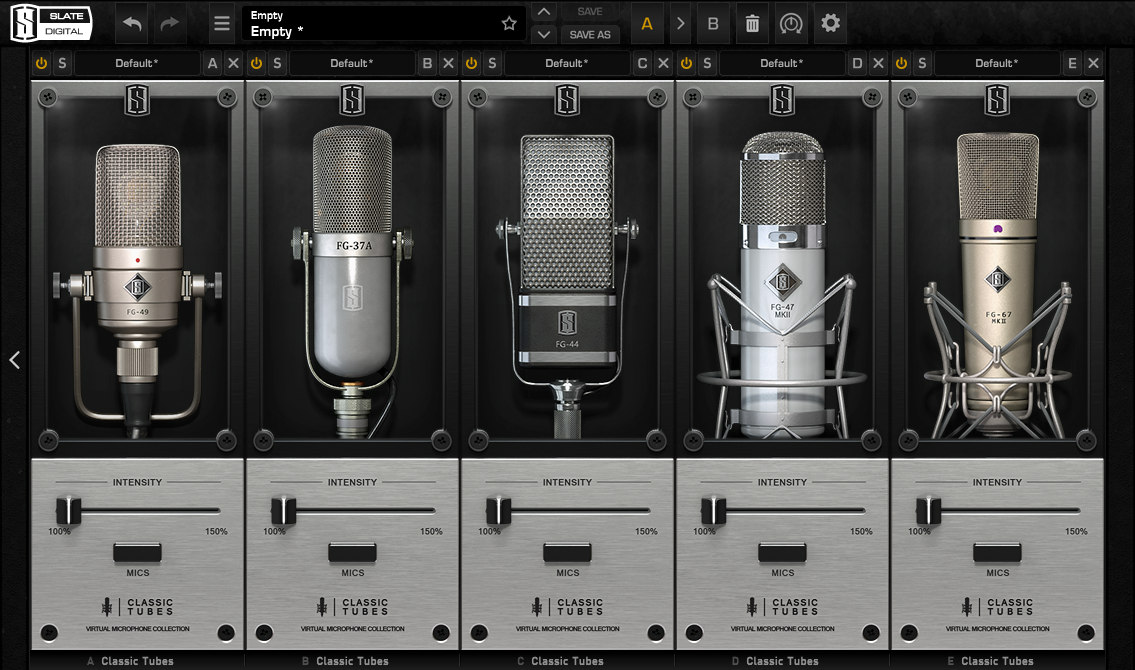Click the next preset down chevron
Viewport: 1135px width, 670px height.
click(543, 33)
